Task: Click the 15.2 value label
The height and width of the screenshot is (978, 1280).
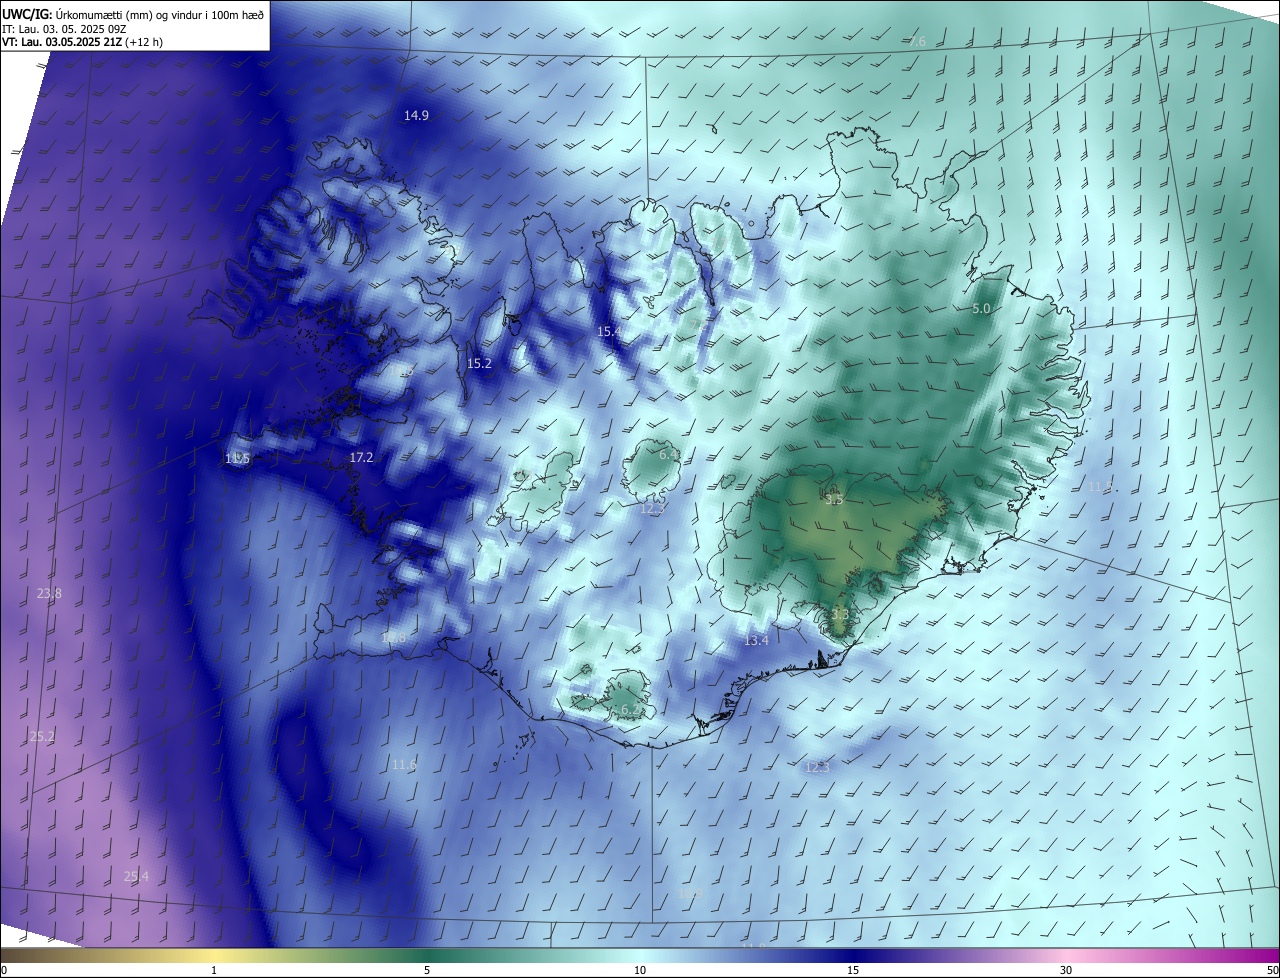Action: click(479, 364)
